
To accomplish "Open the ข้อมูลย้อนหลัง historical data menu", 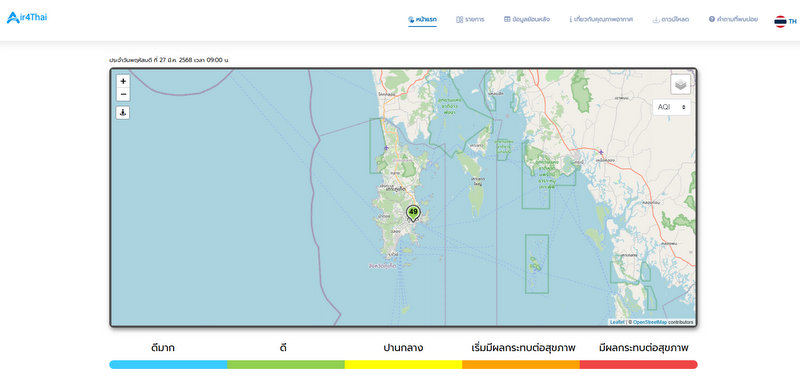I will [527, 19].
